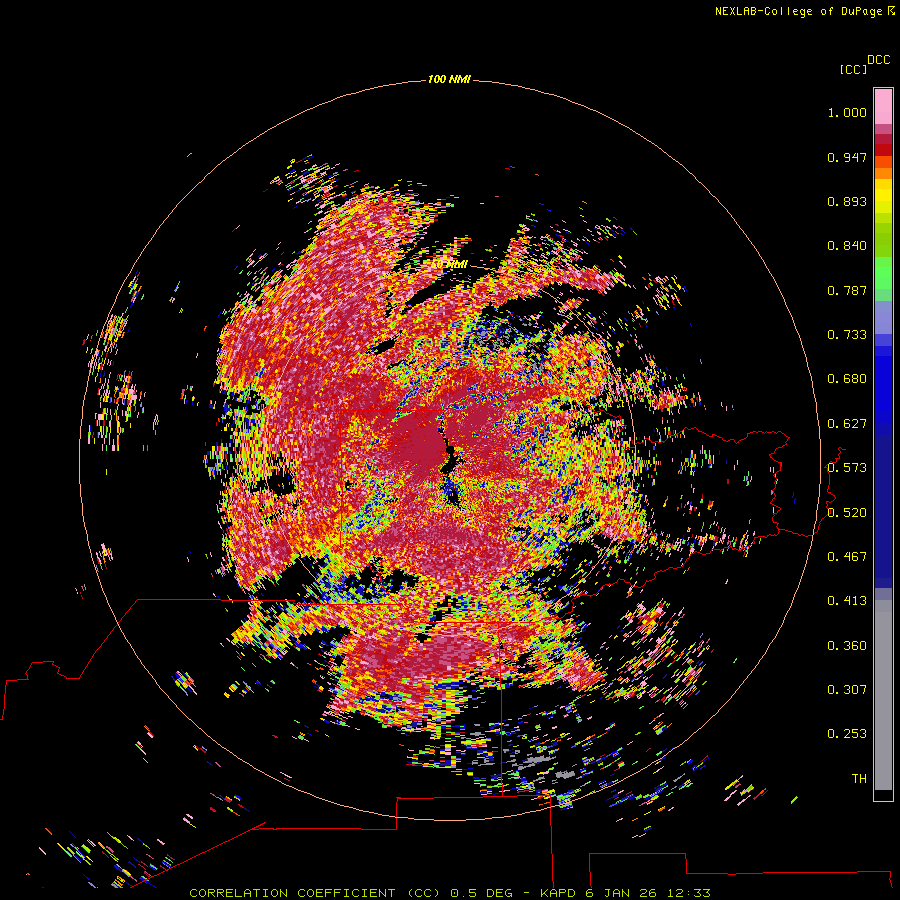Screen dimensions: 900x900
Task: Select the 0.627 legend value
Action: coord(847,424)
